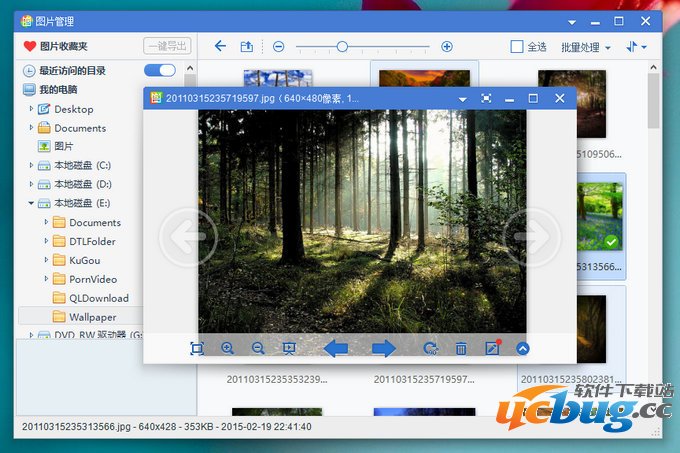The height and width of the screenshot is (453, 680).
Task: Go to next image with blue right arrow
Action: pos(384,348)
